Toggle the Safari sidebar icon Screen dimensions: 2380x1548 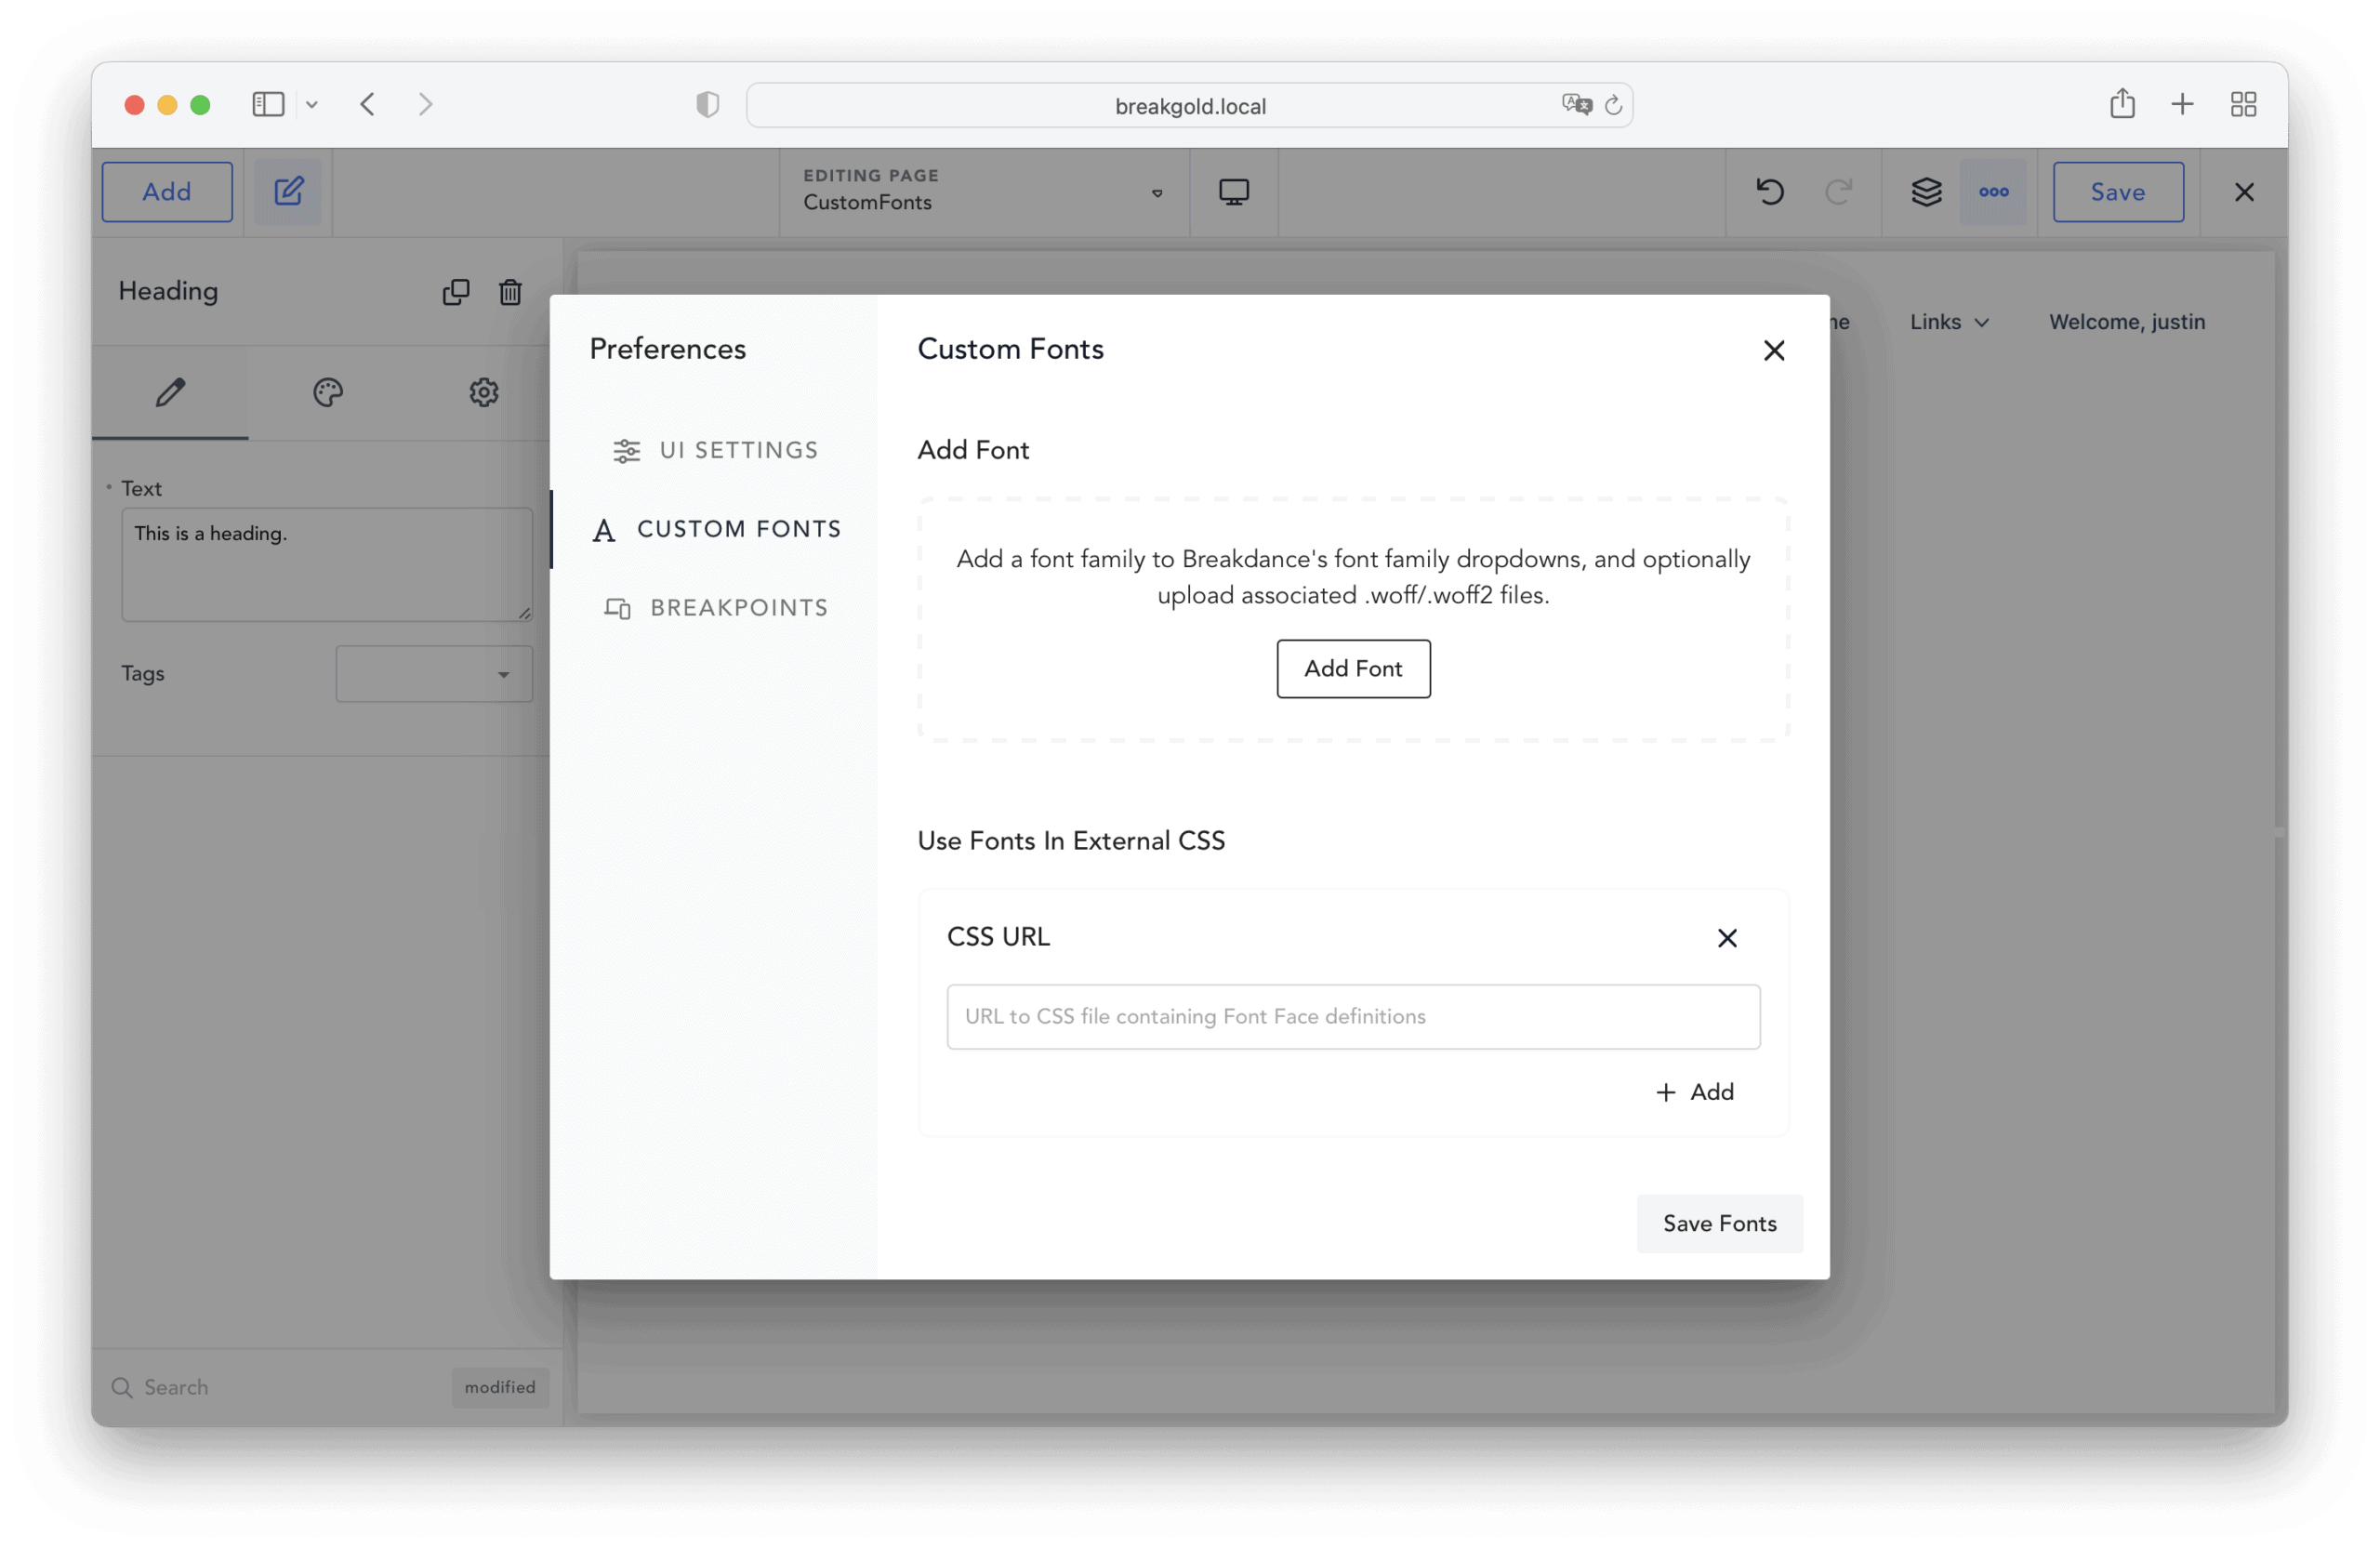click(x=268, y=104)
